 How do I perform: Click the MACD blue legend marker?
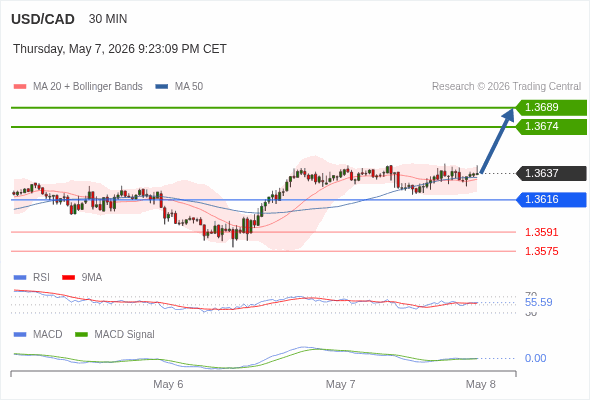[20, 335]
